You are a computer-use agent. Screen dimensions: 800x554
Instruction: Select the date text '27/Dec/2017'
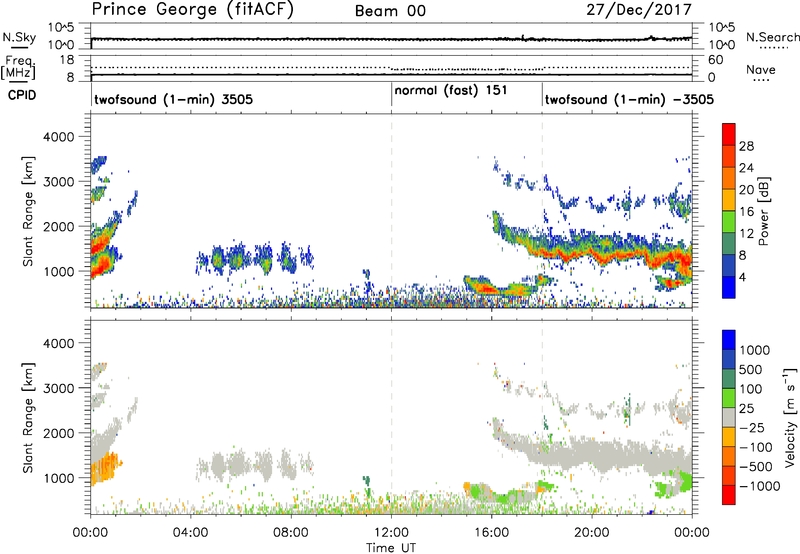tap(639, 9)
